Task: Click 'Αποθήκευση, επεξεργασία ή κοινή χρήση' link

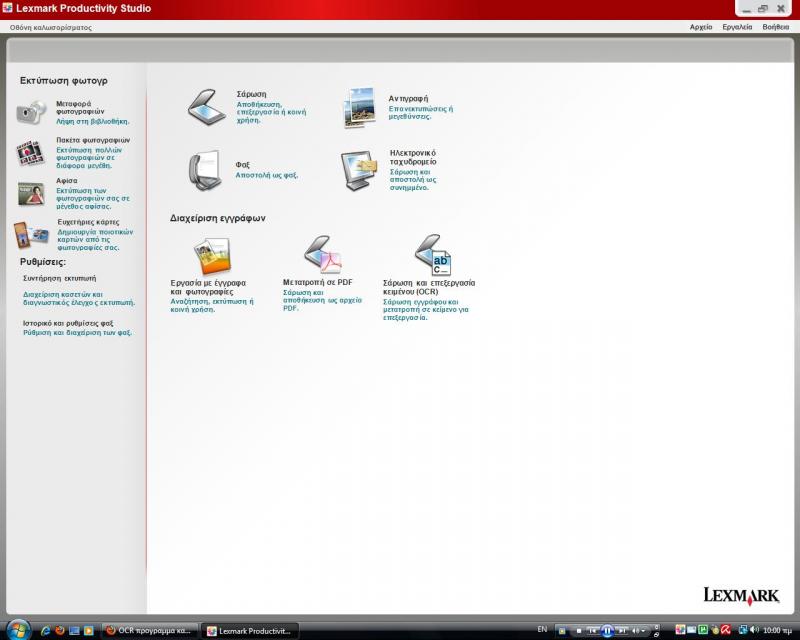Action: (x=271, y=112)
